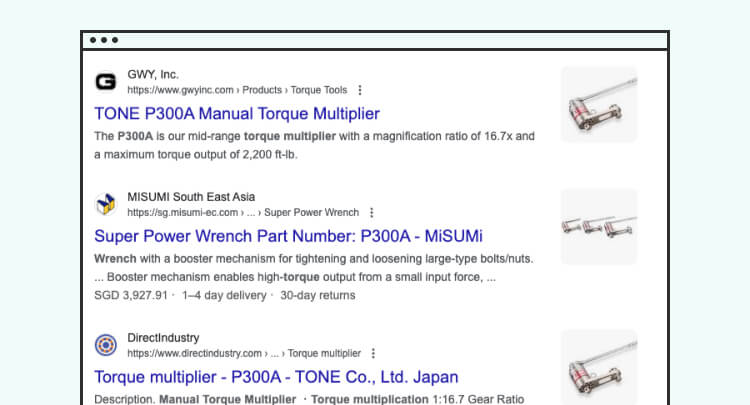
Task: Click the MISUMI South East Asia favicon
Action: 106,204
